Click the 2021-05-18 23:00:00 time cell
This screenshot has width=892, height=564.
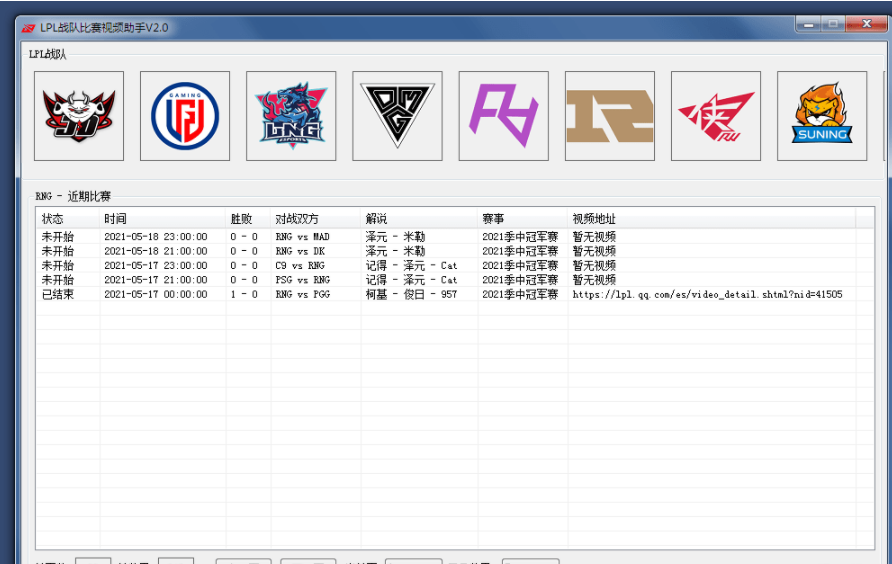pyautogui.click(x=156, y=237)
